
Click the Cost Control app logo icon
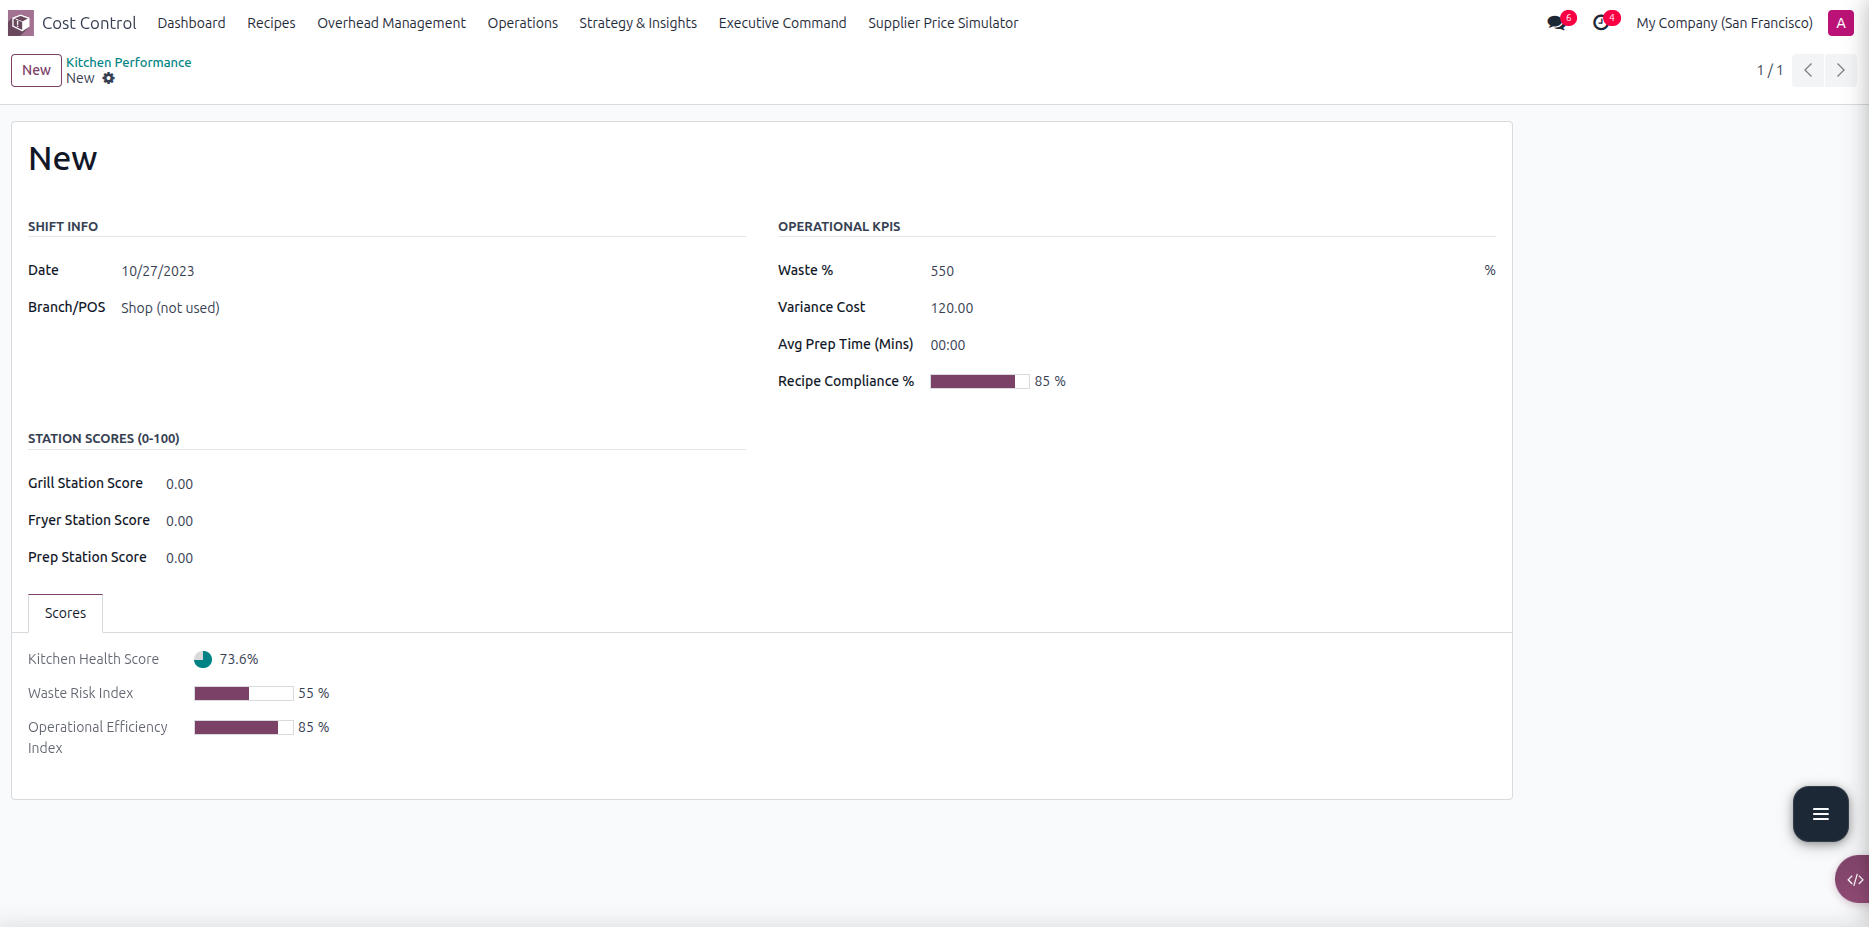click(x=21, y=23)
